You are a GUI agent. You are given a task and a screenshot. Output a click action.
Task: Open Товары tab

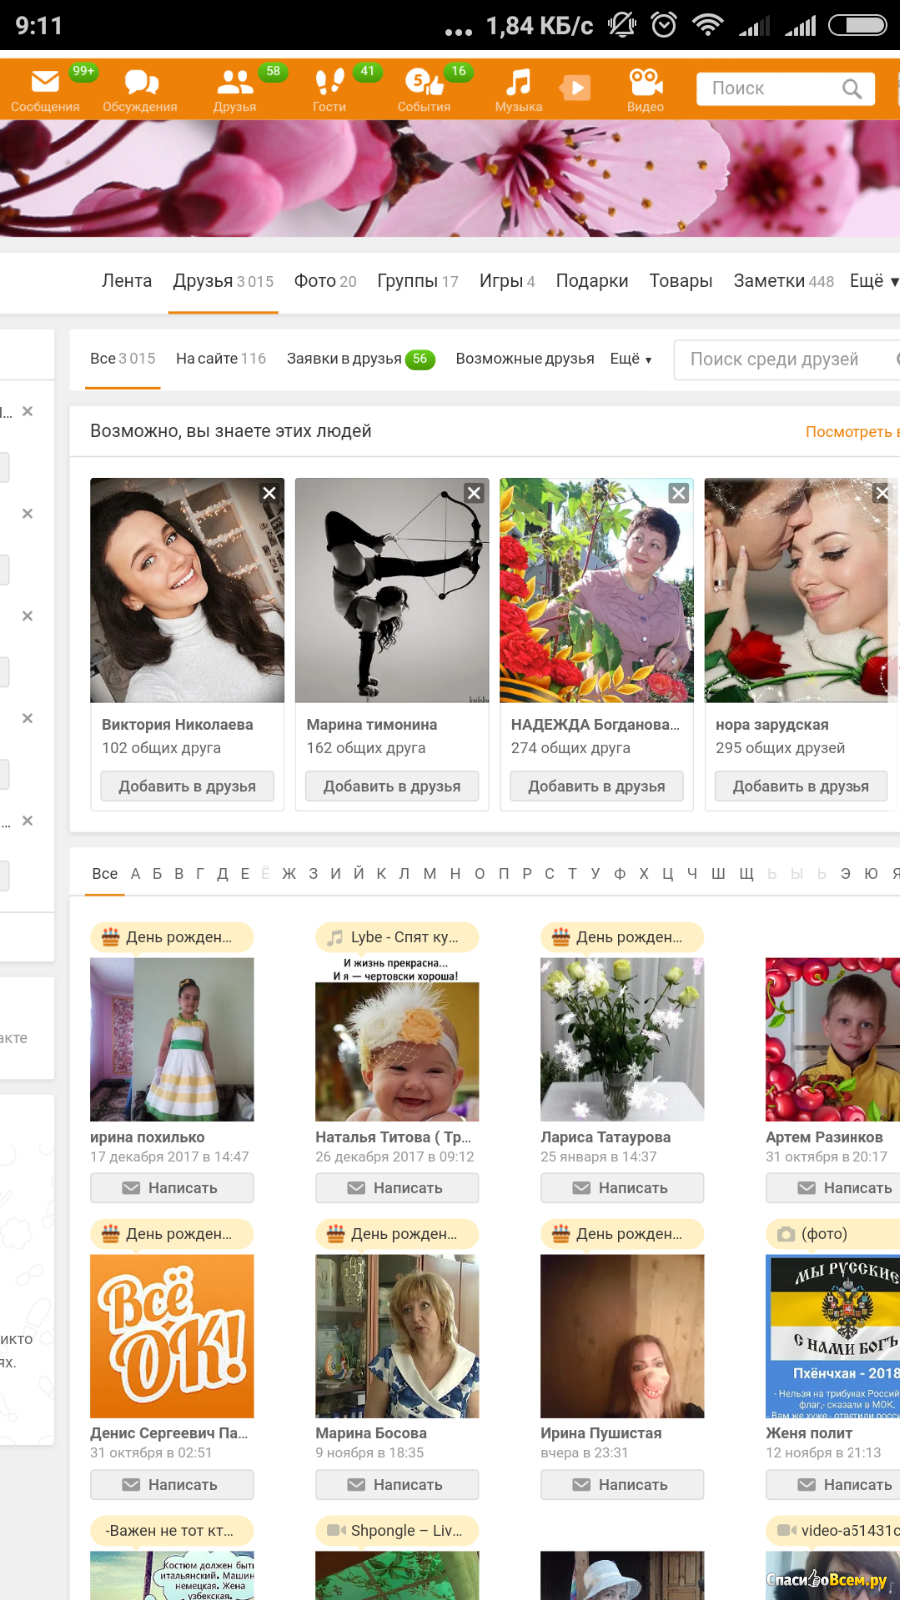(681, 281)
